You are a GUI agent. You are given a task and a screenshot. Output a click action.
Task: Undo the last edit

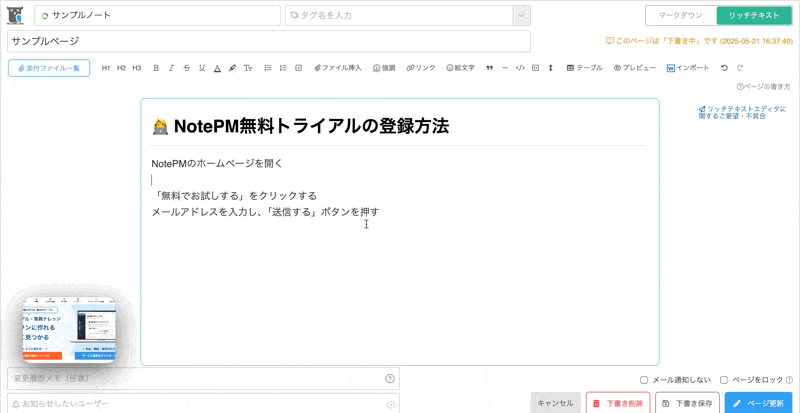click(724, 68)
